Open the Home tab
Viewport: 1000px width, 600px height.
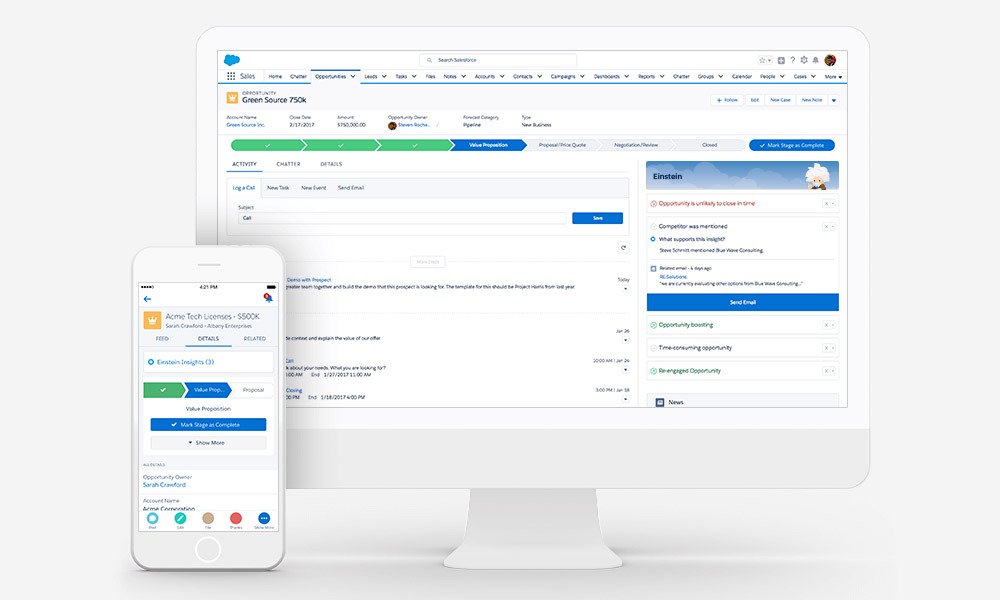[275, 77]
